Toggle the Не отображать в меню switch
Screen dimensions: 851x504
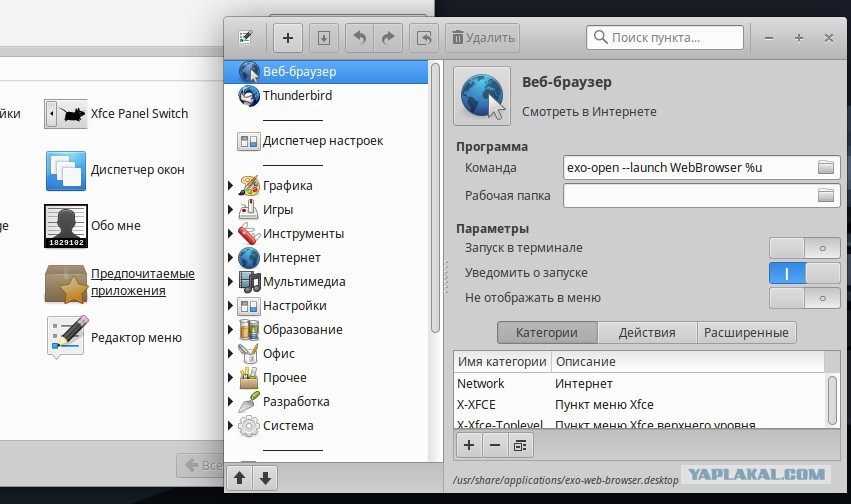click(804, 298)
